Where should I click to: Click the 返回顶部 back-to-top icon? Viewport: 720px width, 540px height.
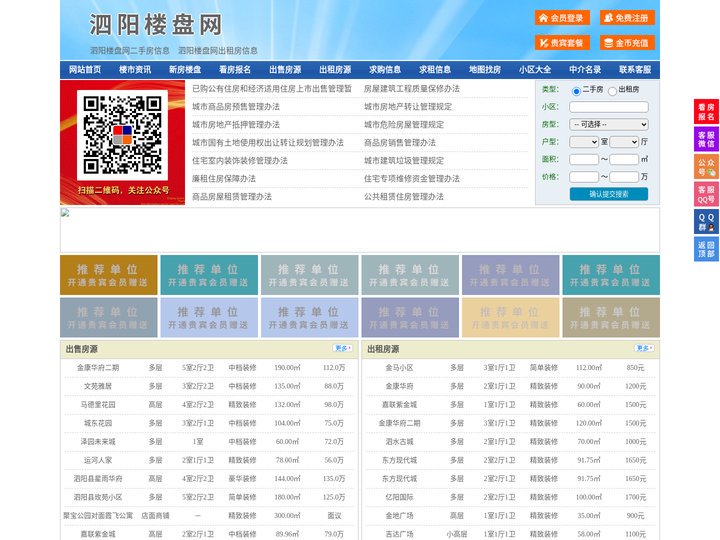(x=706, y=249)
